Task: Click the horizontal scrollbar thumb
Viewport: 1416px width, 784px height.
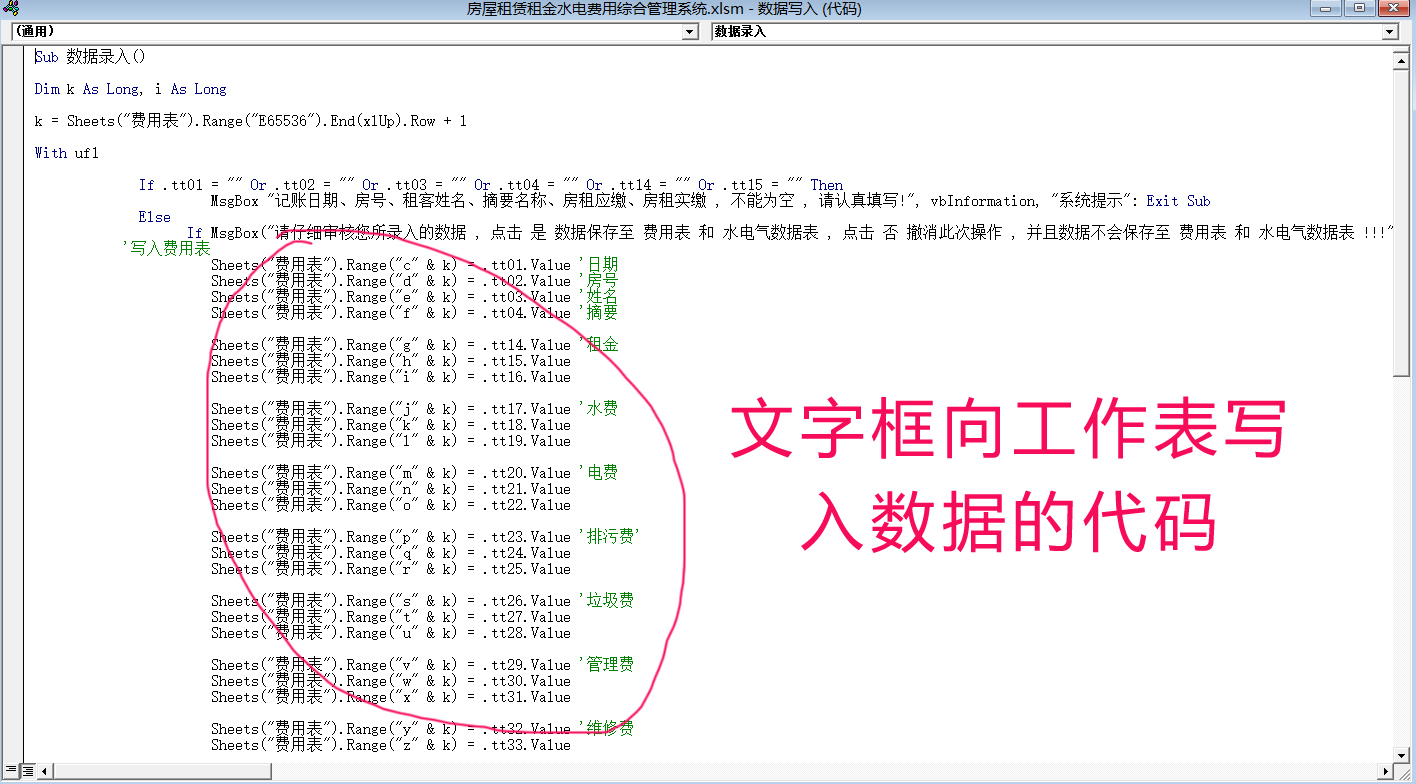Action: coord(162,771)
